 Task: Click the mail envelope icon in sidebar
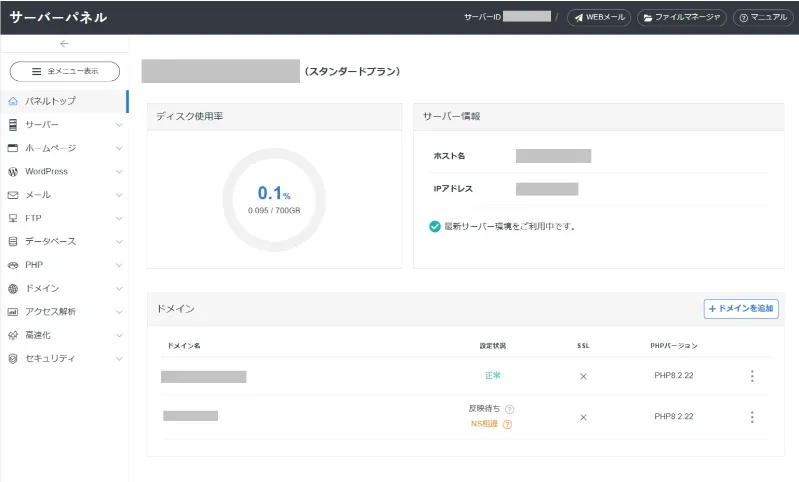(x=13, y=195)
